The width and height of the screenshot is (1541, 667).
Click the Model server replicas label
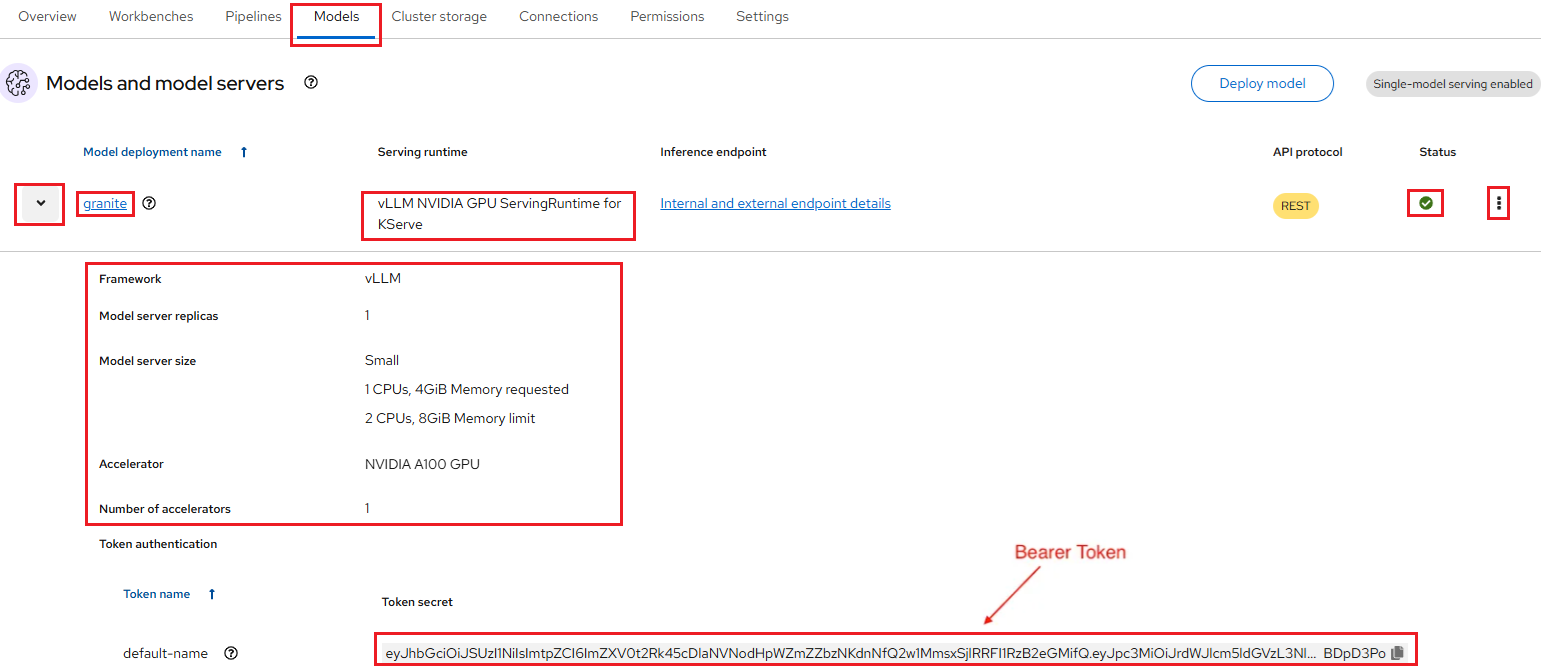[x=158, y=316]
